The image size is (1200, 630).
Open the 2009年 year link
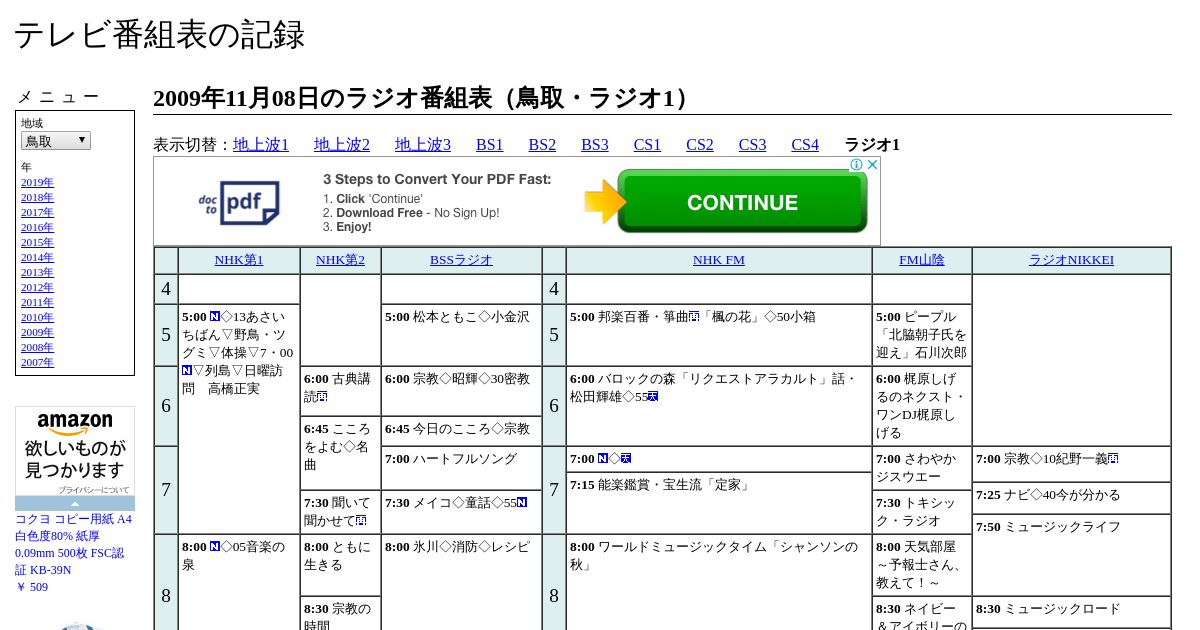click(38, 332)
